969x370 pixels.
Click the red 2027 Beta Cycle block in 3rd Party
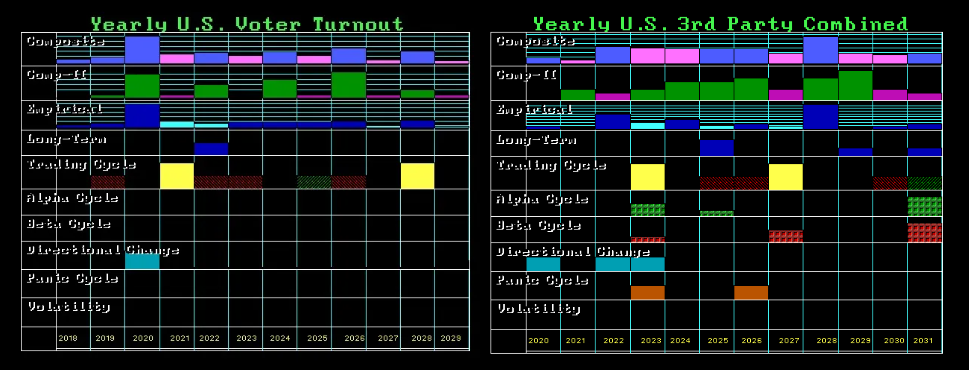click(785, 237)
